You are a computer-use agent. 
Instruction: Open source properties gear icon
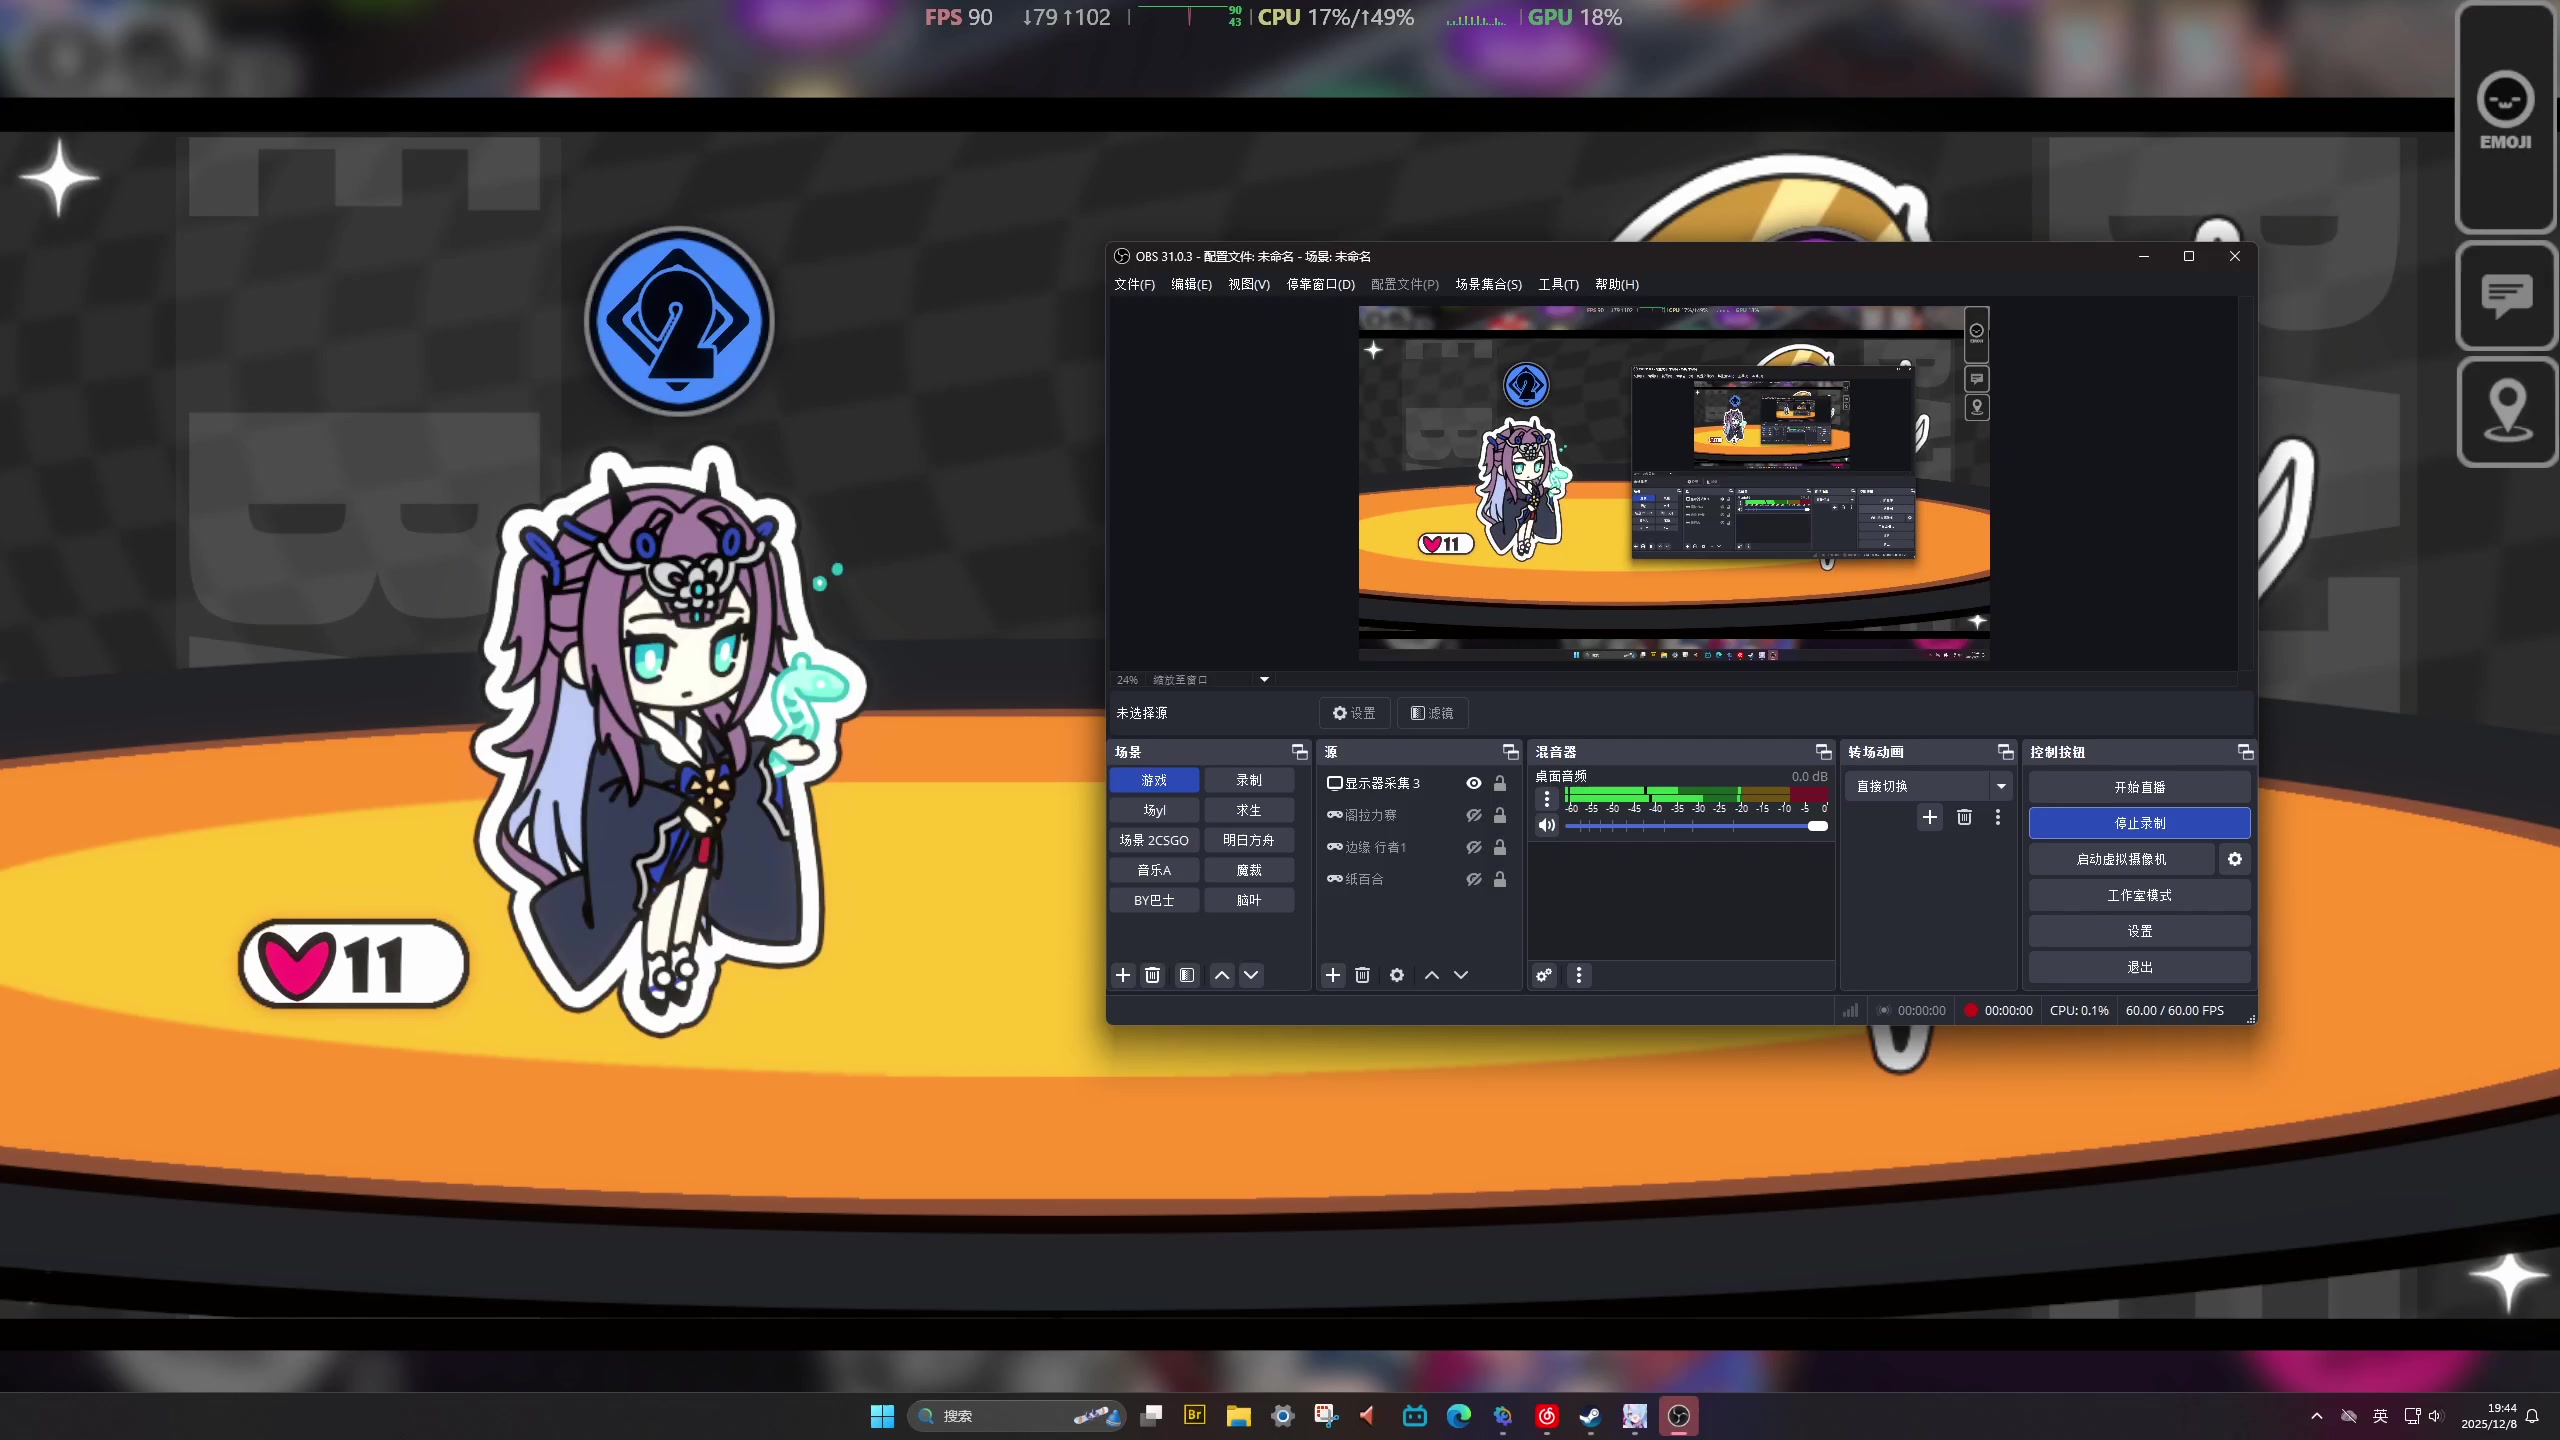point(1397,975)
